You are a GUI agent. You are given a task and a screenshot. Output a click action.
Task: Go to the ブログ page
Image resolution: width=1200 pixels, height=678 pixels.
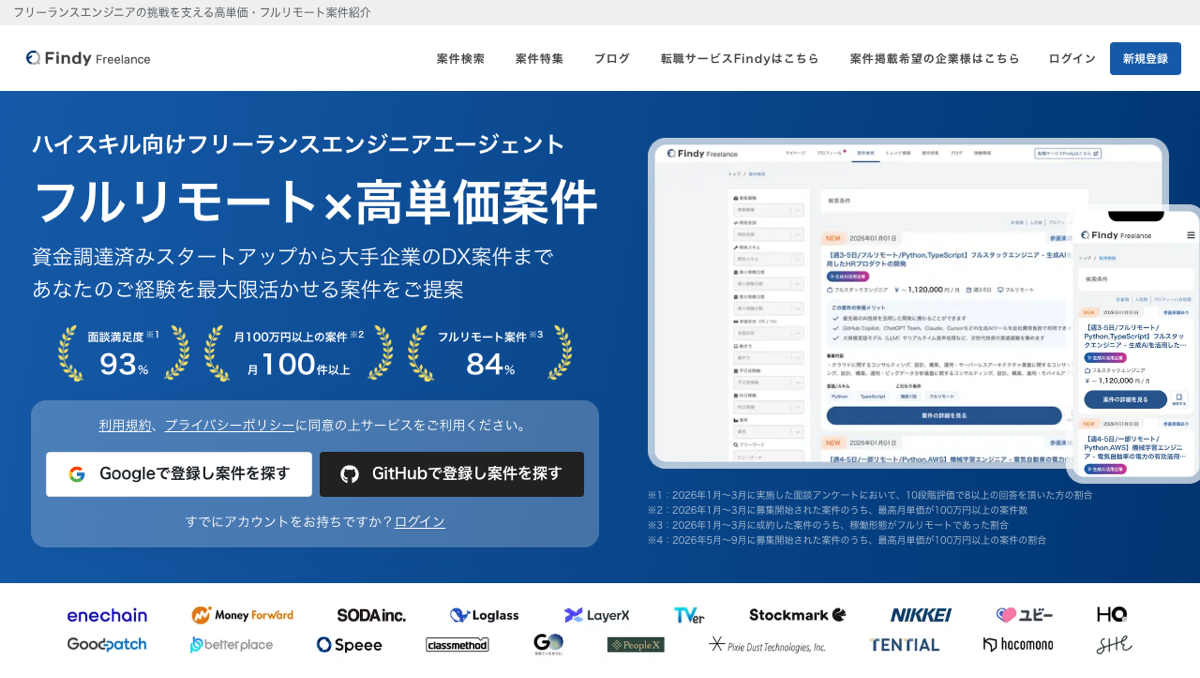(x=612, y=58)
